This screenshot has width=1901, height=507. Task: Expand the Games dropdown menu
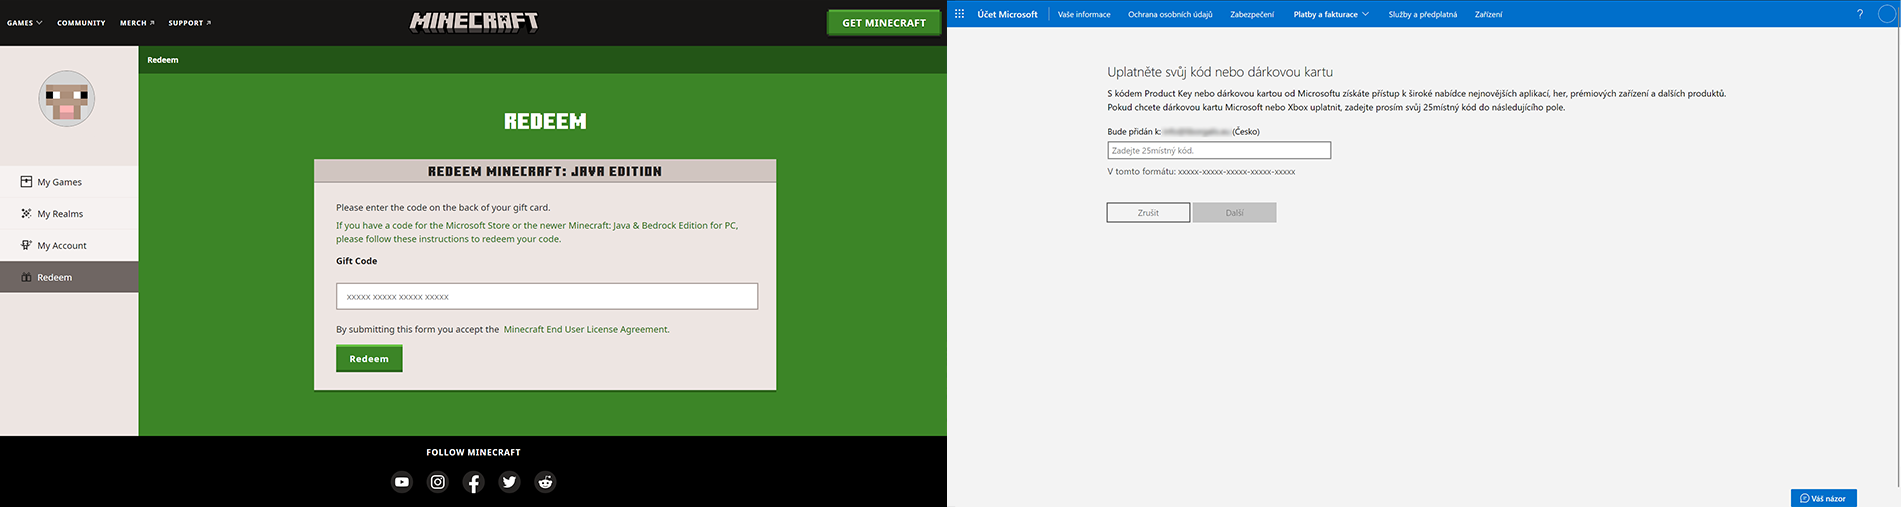(25, 23)
